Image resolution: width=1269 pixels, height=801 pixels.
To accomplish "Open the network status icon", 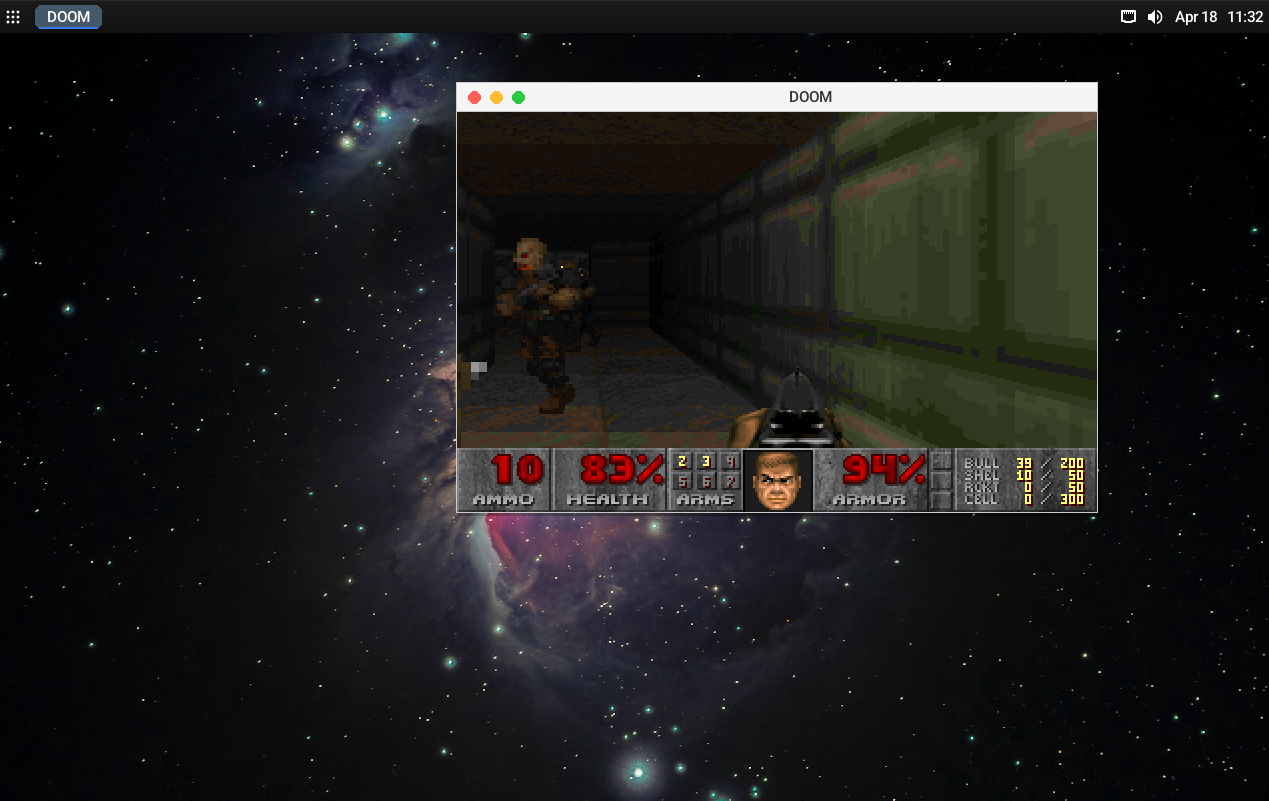I will tap(1128, 17).
